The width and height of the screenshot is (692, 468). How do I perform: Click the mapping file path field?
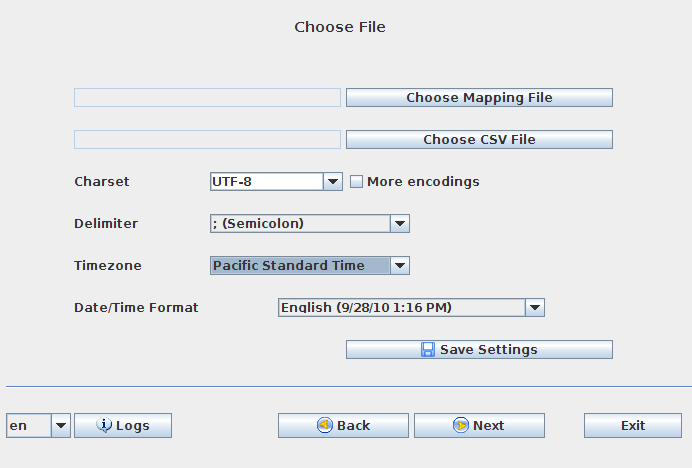207,98
